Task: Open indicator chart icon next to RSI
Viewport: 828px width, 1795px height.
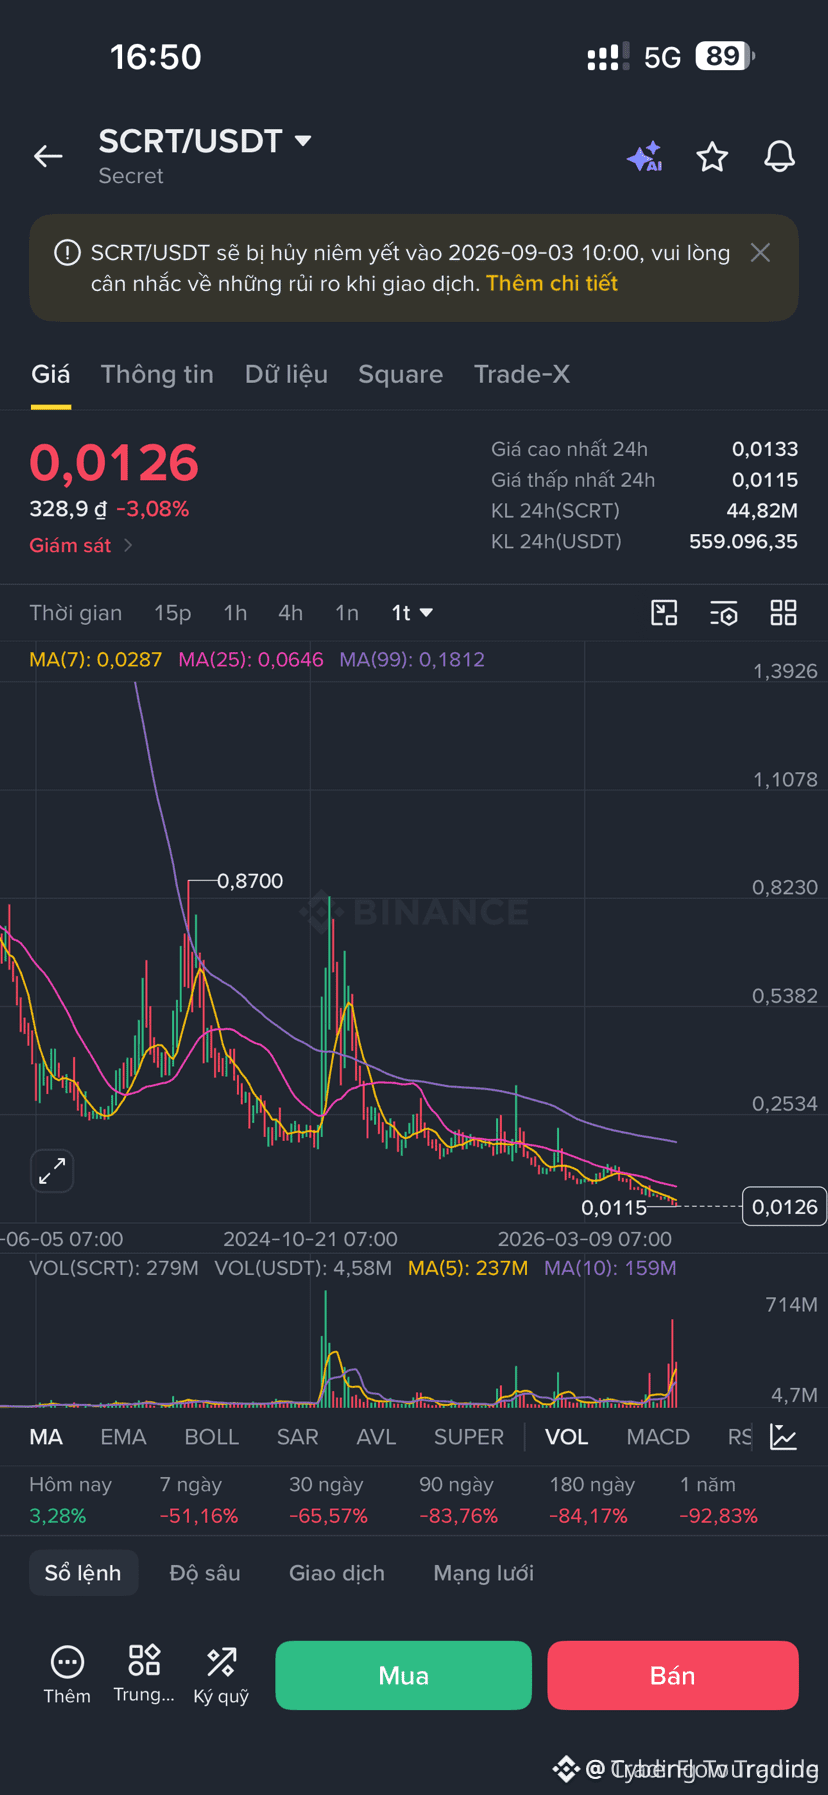Action: [783, 1437]
